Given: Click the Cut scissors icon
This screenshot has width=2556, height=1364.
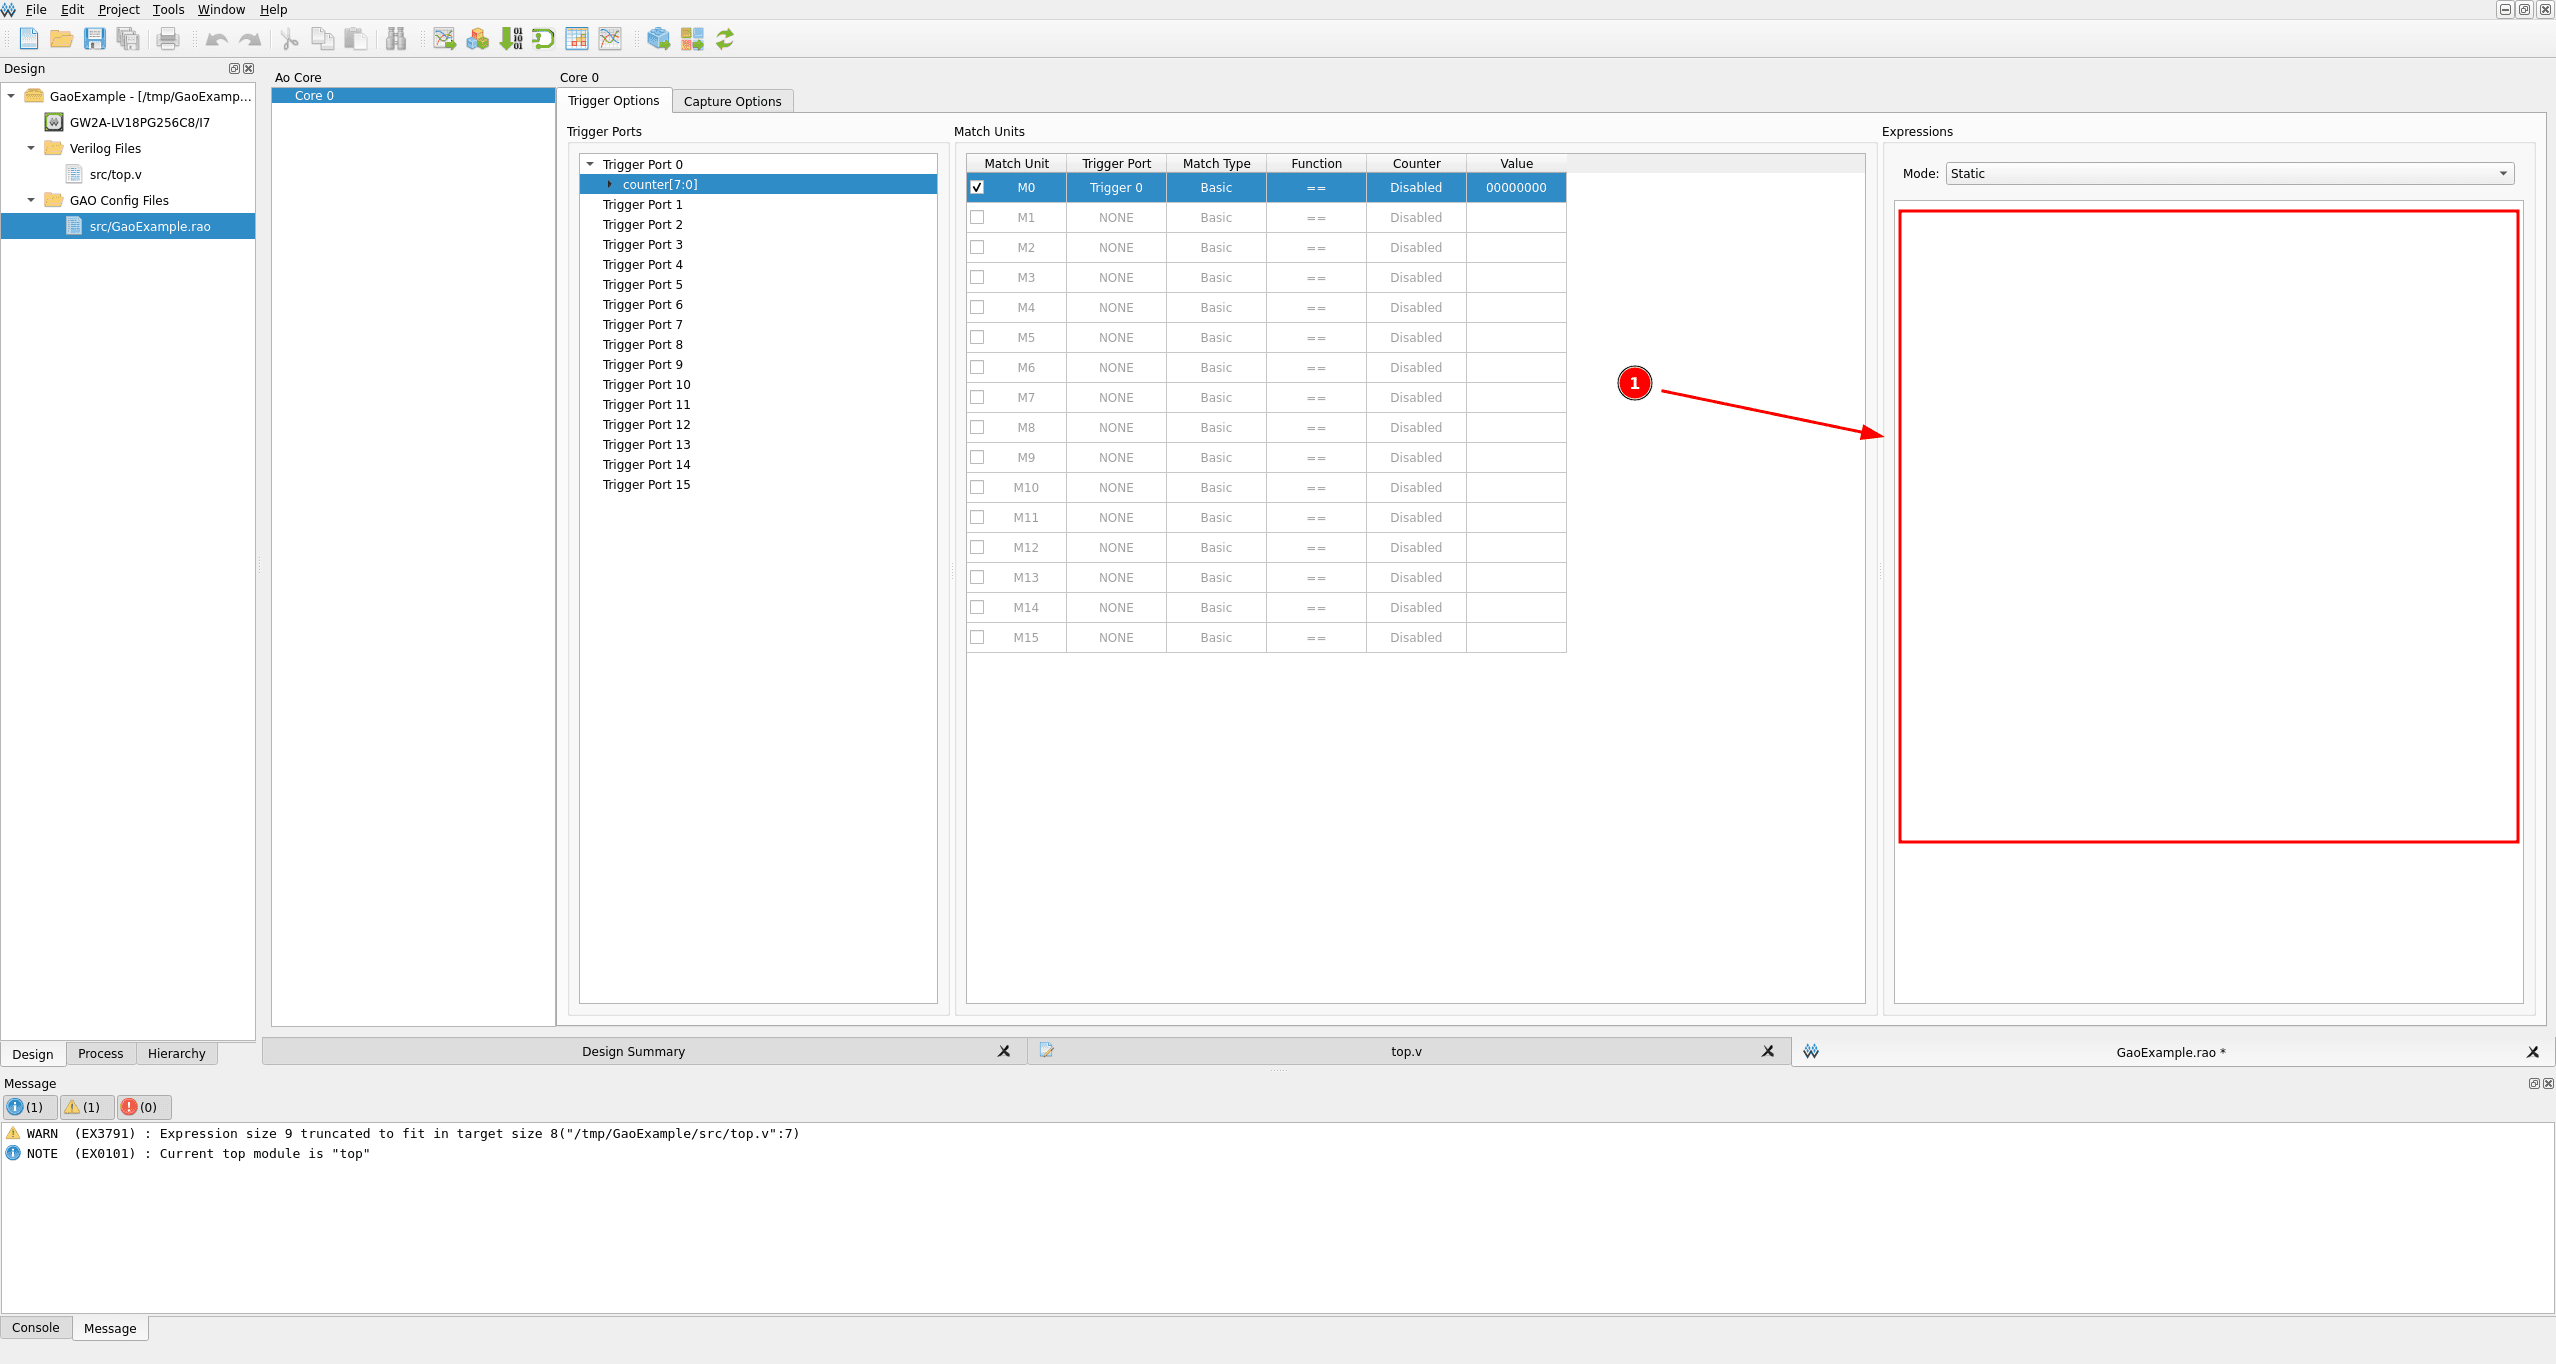Looking at the screenshot, I should (x=289, y=39).
